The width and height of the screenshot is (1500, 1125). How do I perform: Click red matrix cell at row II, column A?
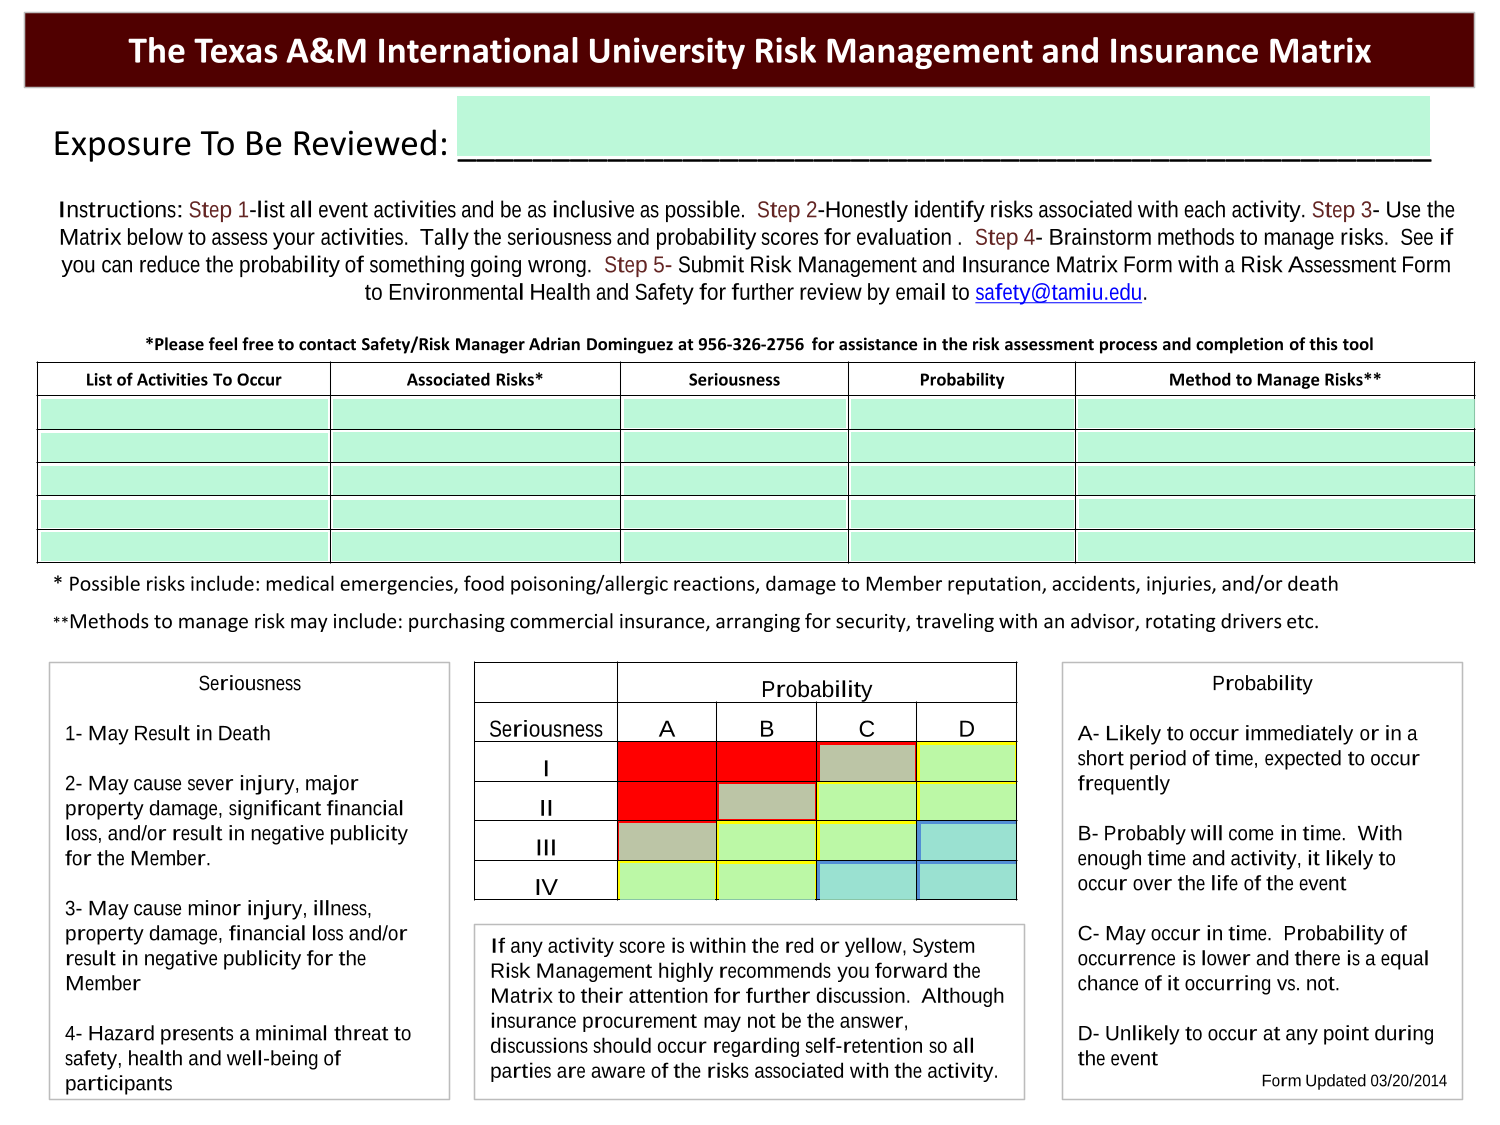pyautogui.click(x=667, y=801)
